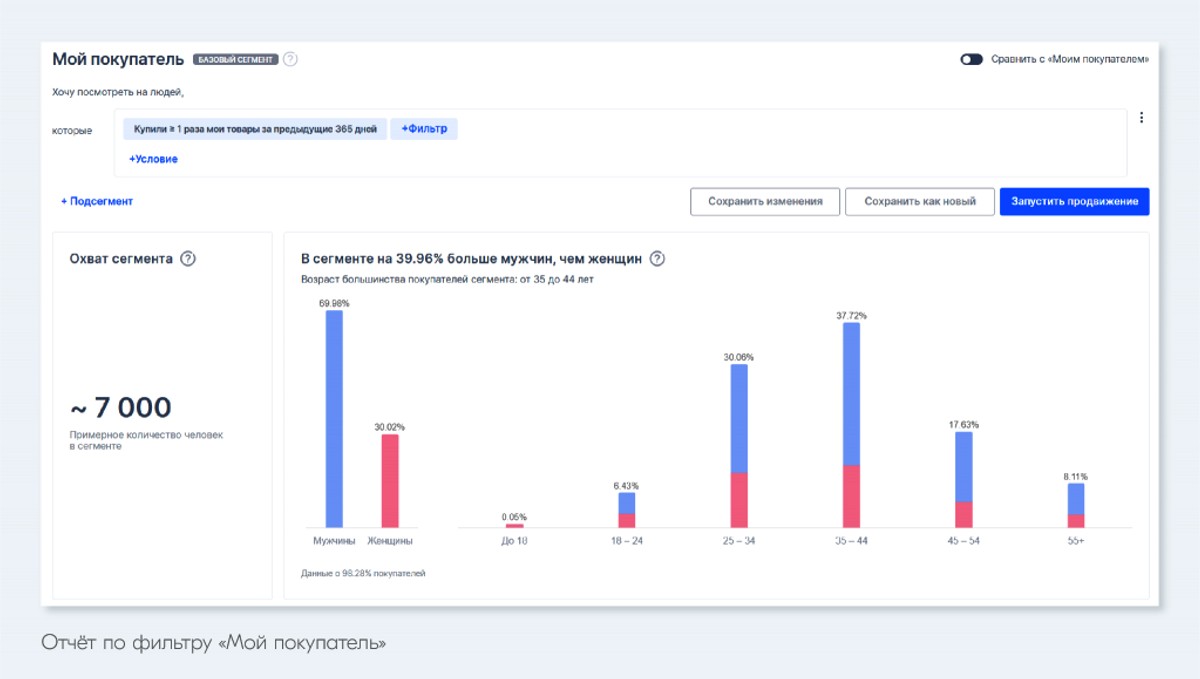Click the red Женщины bar 30.02%
Viewport: 1200px width, 679px height.
[390, 481]
